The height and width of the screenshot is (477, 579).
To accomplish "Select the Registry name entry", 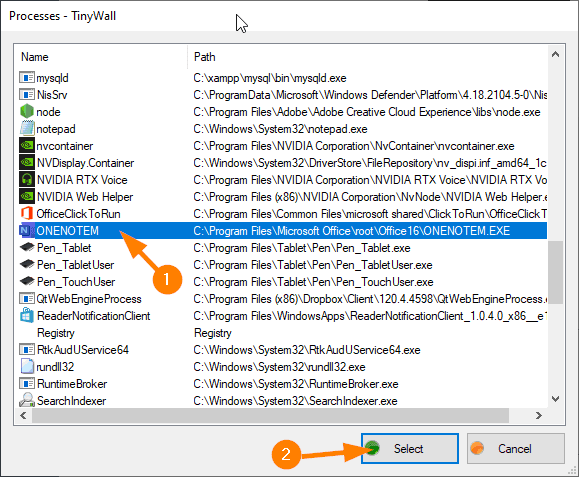I will 56,333.
